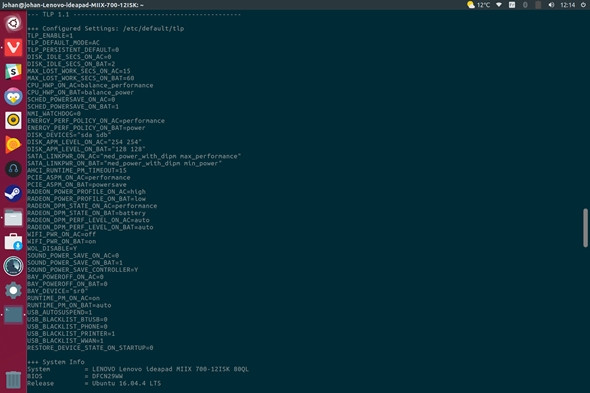
Task: Open the keyboard layout indicator
Action: click(x=512, y=5)
